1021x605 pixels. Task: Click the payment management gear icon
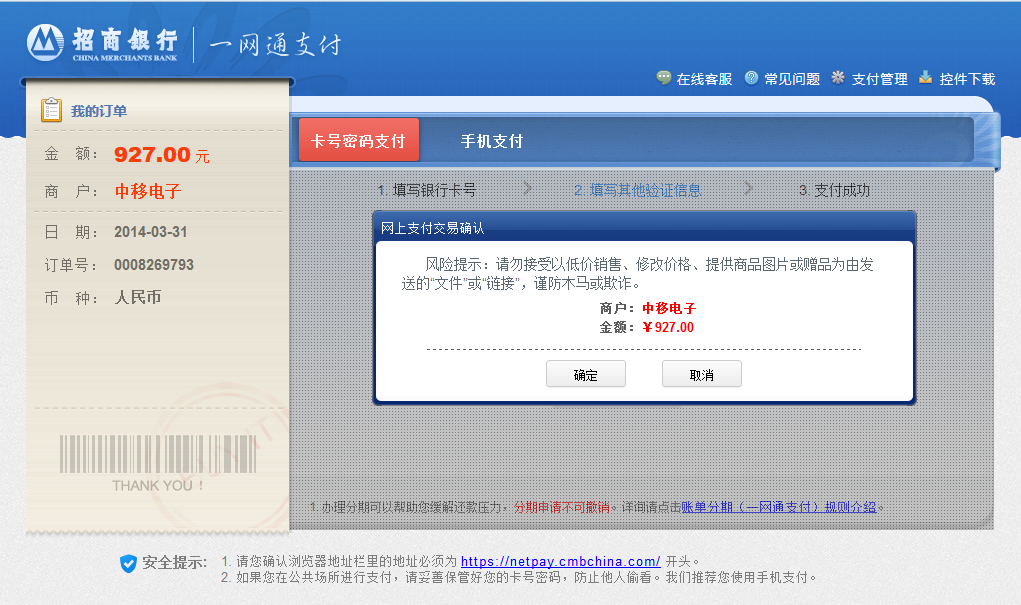click(838, 78)
